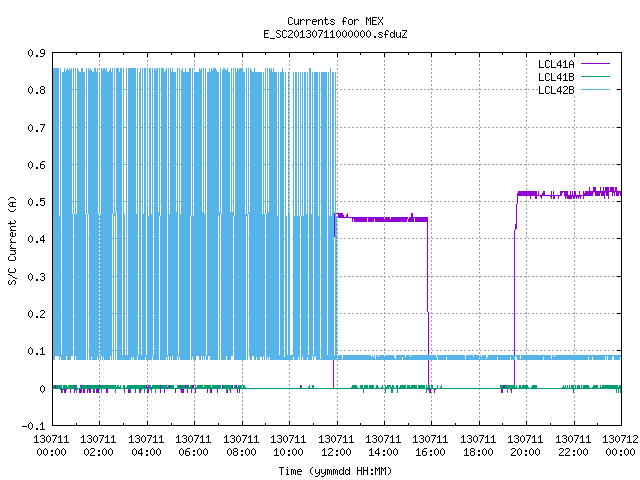640x480 pixels.
Task: Click the 'LCL41A' legend label
Action: (x=556, y=64)
